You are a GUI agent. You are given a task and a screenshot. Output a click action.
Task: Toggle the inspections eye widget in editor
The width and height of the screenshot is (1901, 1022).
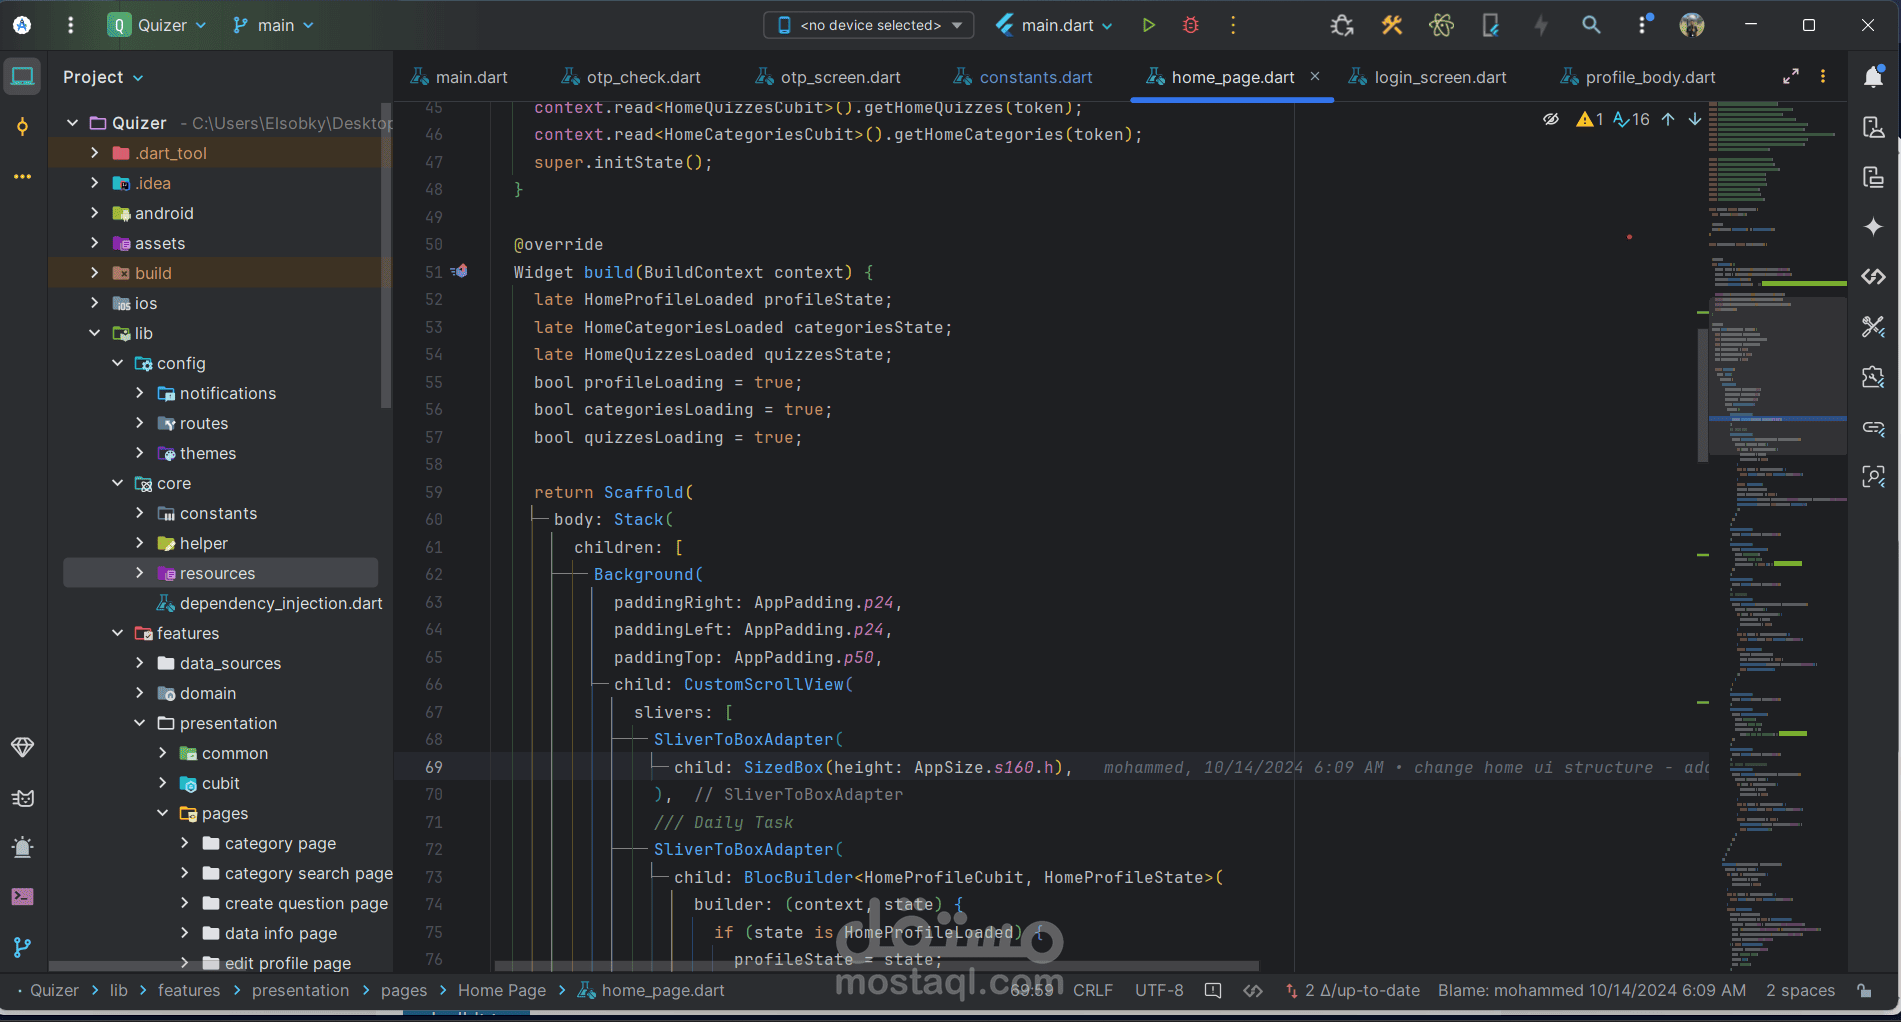pos(1551,119)
